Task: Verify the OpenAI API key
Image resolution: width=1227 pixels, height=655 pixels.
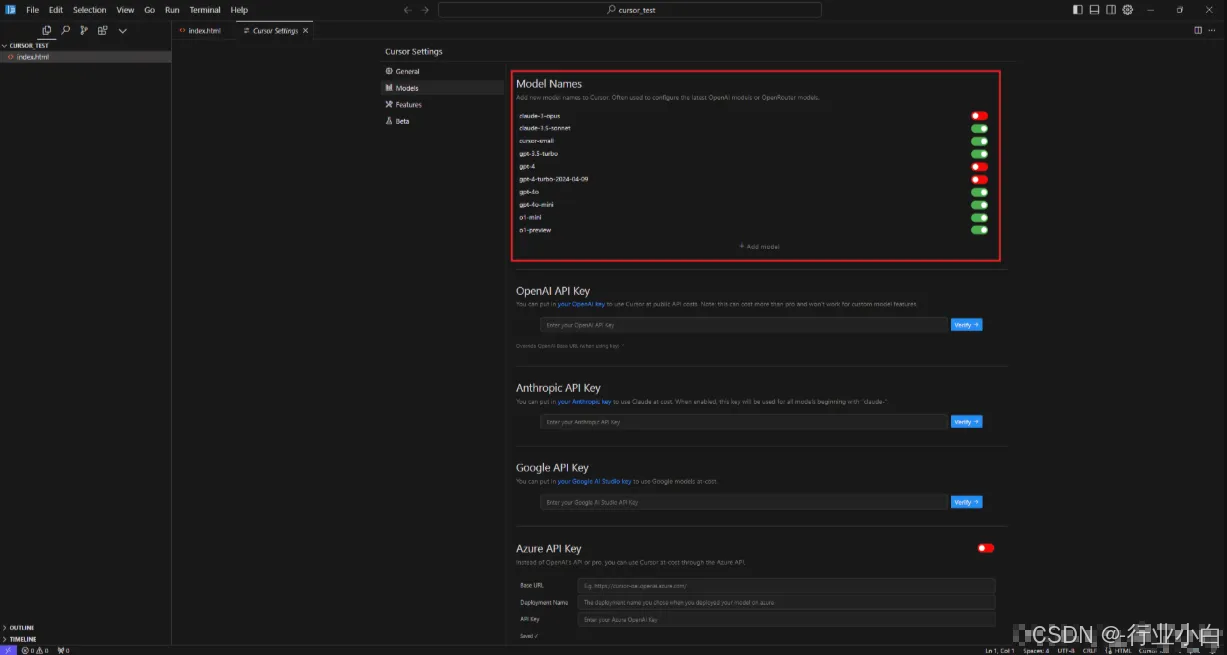Action: click(x=966, y=325)
